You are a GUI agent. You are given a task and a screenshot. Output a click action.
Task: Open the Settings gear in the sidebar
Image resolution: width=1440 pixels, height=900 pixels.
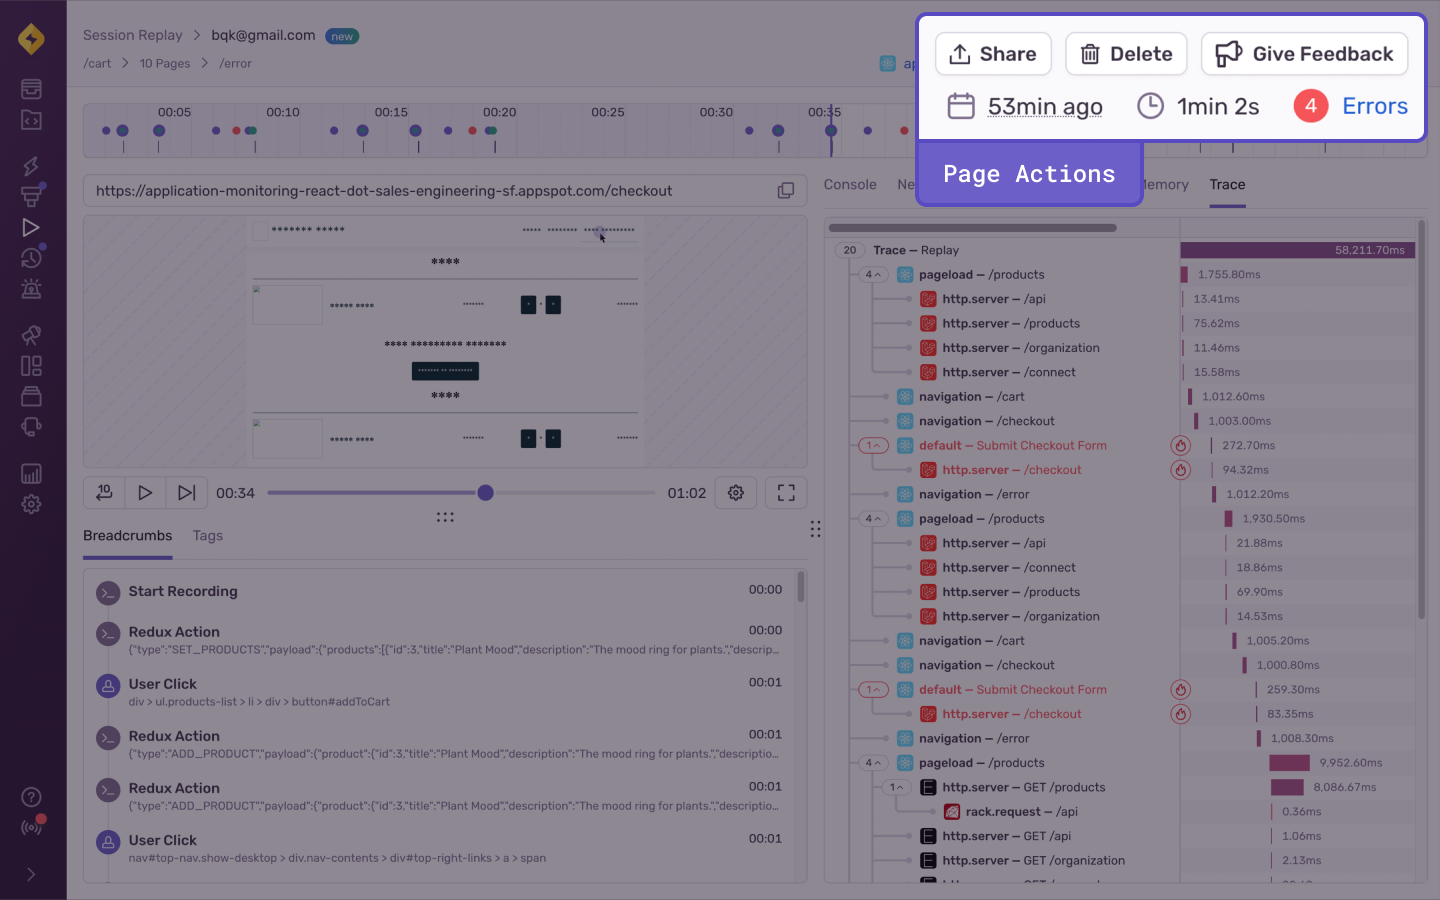pyautogui.click(x=31, y=504)
